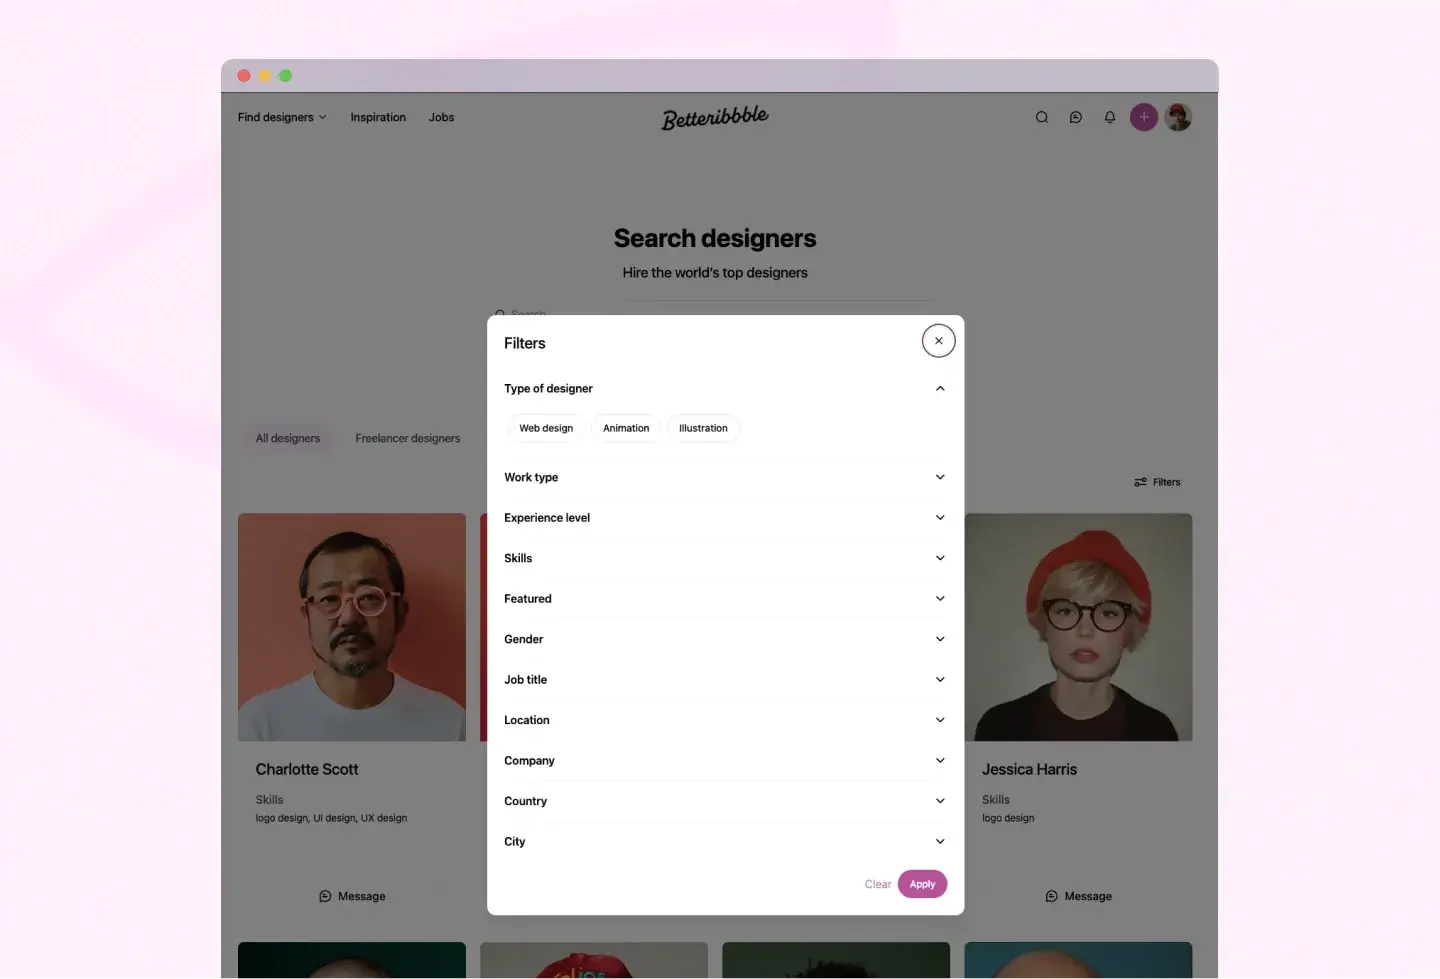Toggle the Illustration filter chip
The height and width of the screenshot is (979, 1440).
pos(703,428)
